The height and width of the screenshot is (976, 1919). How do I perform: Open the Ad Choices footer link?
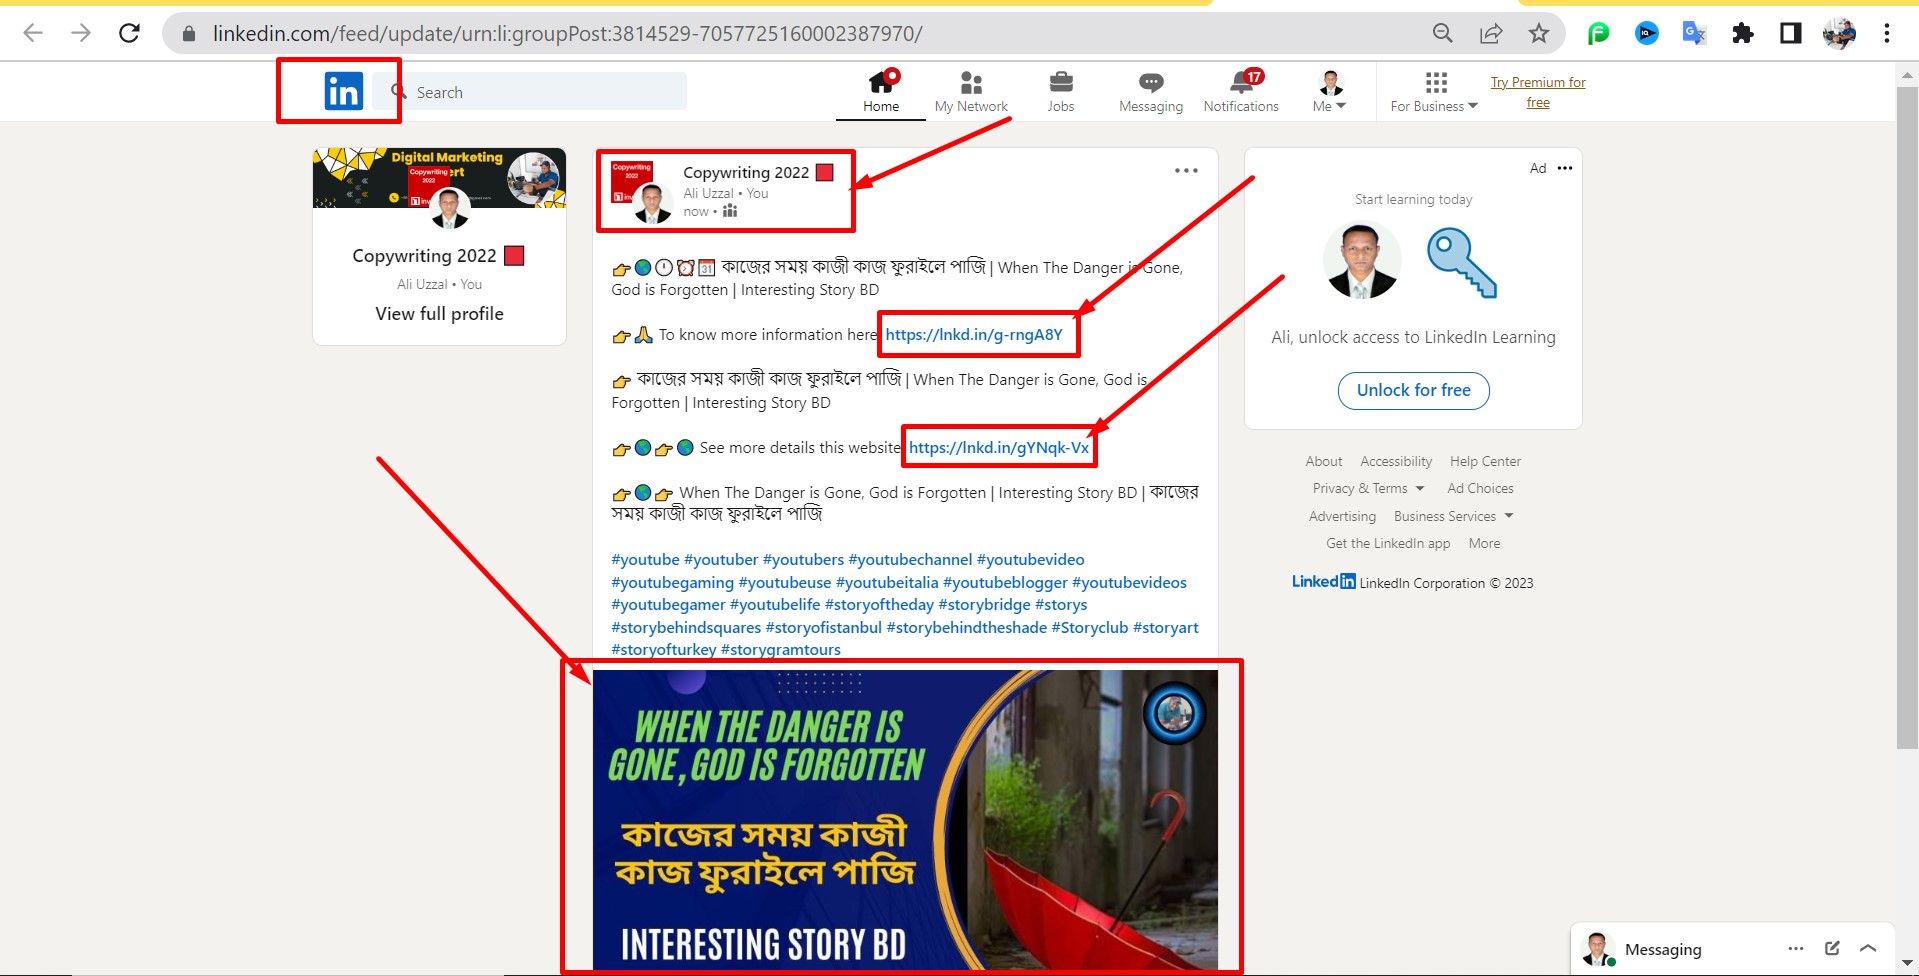1480,488
